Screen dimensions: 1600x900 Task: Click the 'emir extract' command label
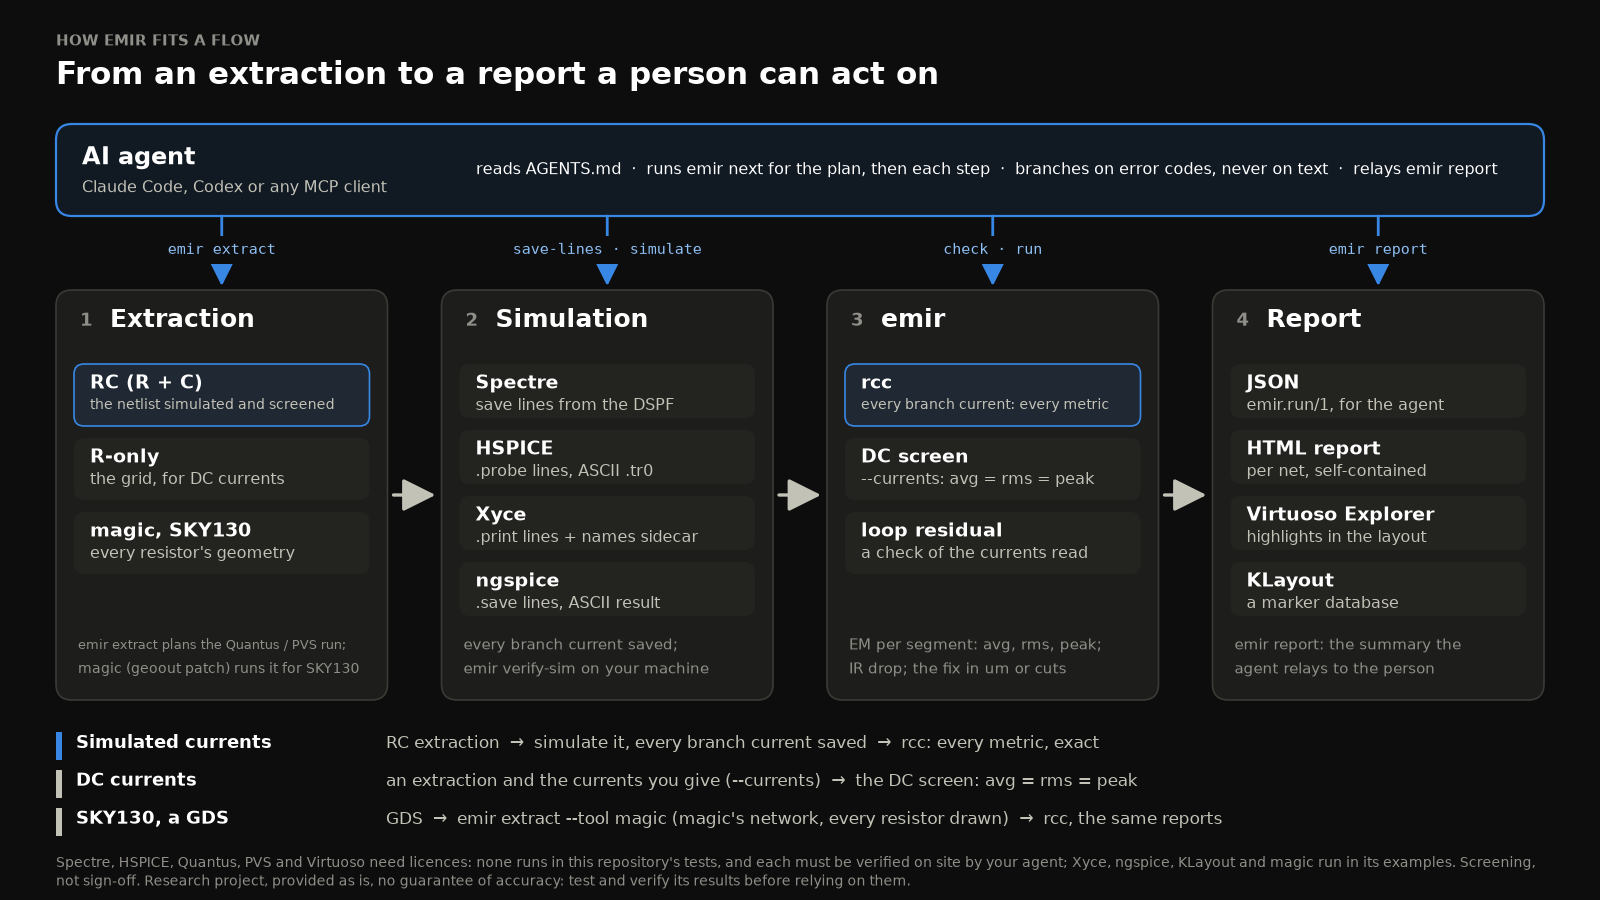[x=221, y=249]
